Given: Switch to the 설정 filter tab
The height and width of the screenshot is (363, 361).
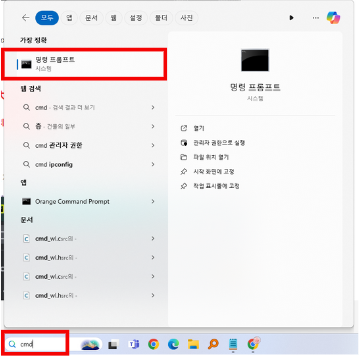Looking at the screenshot, I should (x=135, y=18).
